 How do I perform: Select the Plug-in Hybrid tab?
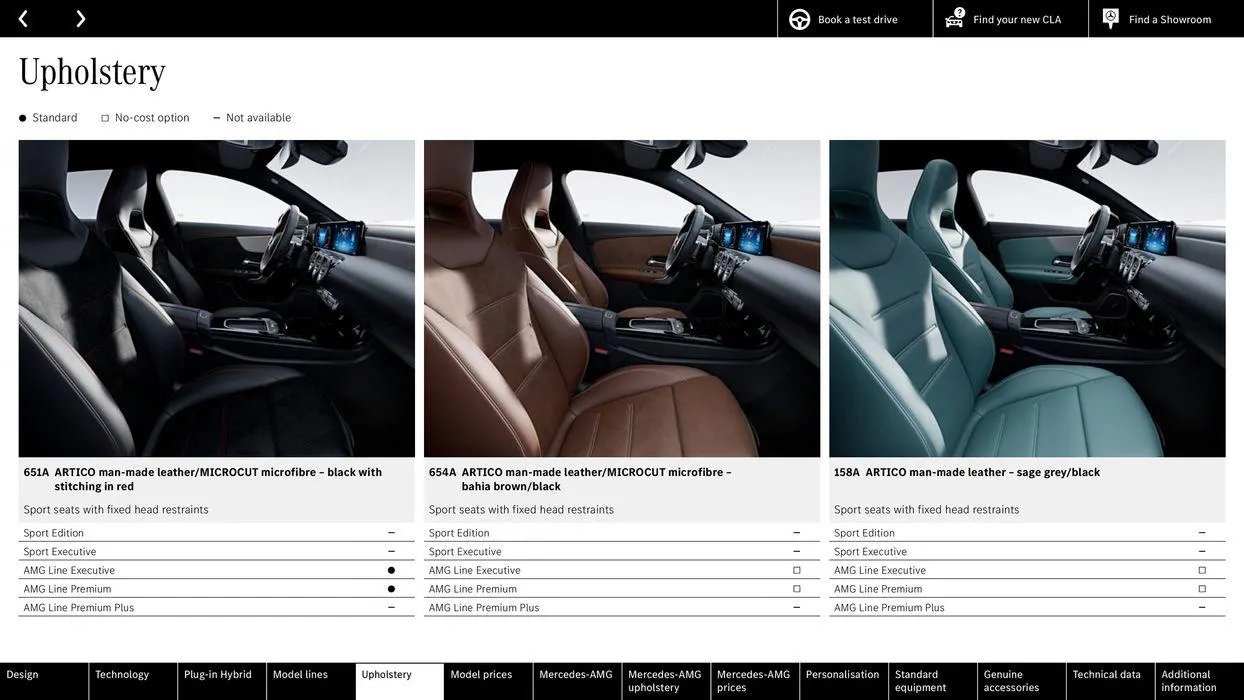click(x=216, y=674)
